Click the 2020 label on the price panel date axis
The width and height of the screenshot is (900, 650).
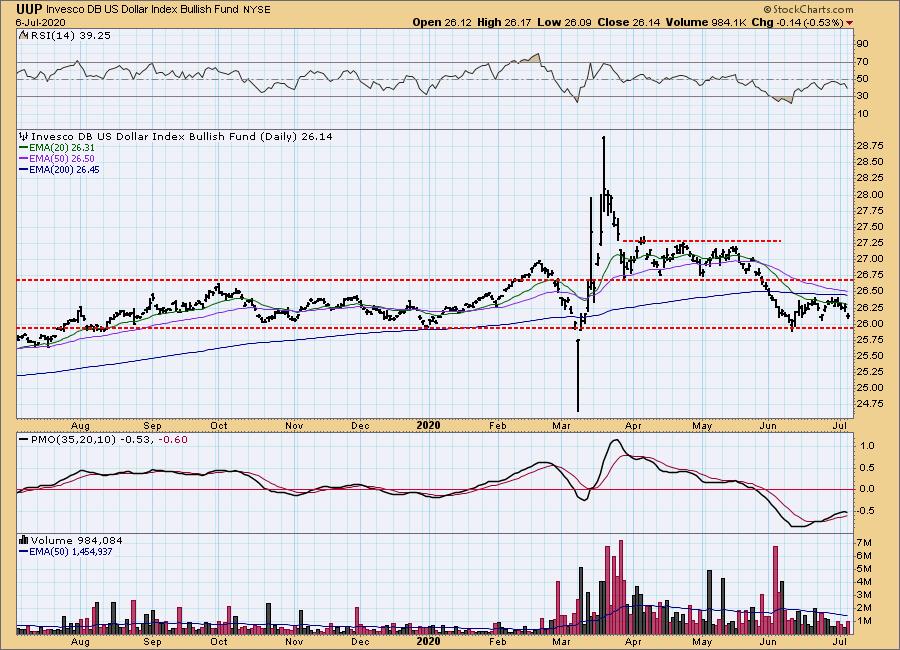pos(428,425)
